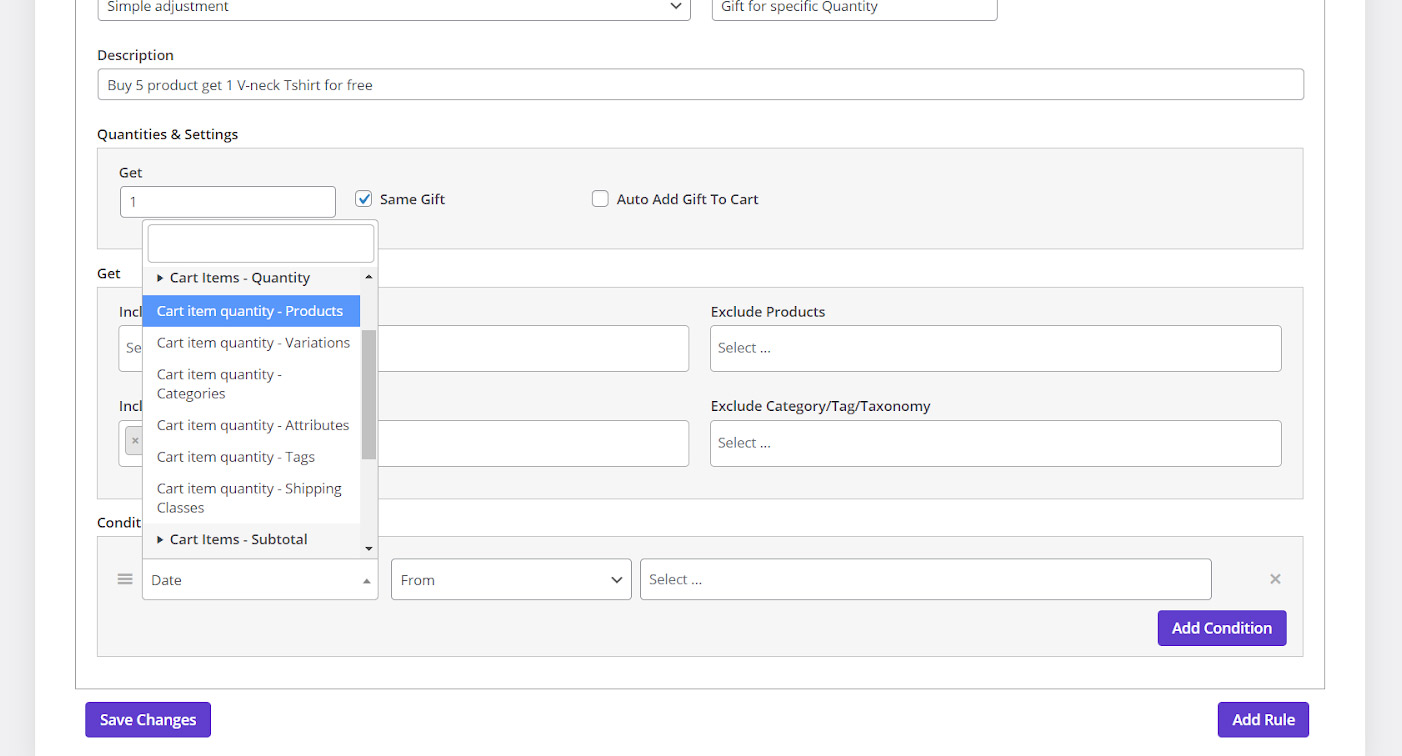This screenshot has height=756, width=1402.
Task: Enable Auto Add Gift To Cart
Action: click(600, 199)
